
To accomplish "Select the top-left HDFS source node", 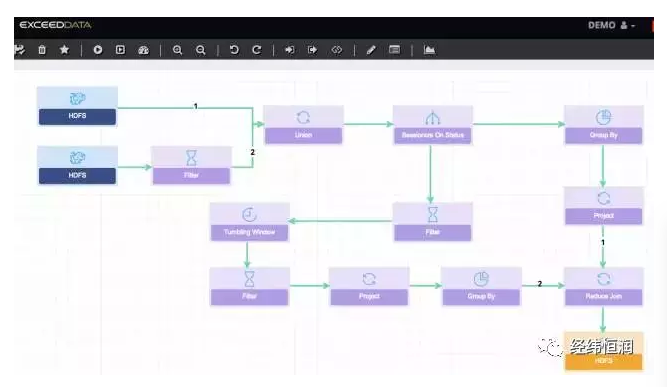I will (x=77, y=106).
